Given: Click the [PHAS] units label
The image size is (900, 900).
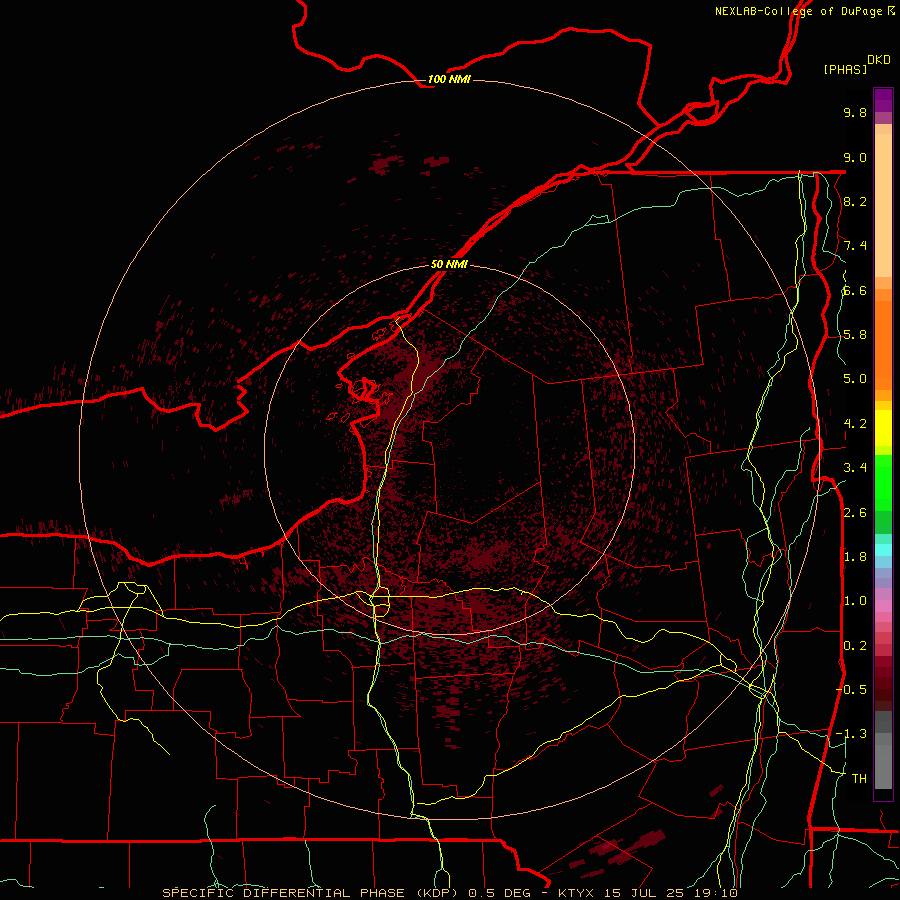Looking at the screenshot, I should point(845,69).
